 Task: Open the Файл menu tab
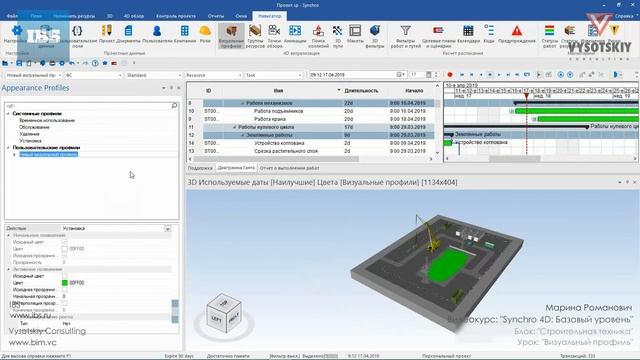(12, 16)
